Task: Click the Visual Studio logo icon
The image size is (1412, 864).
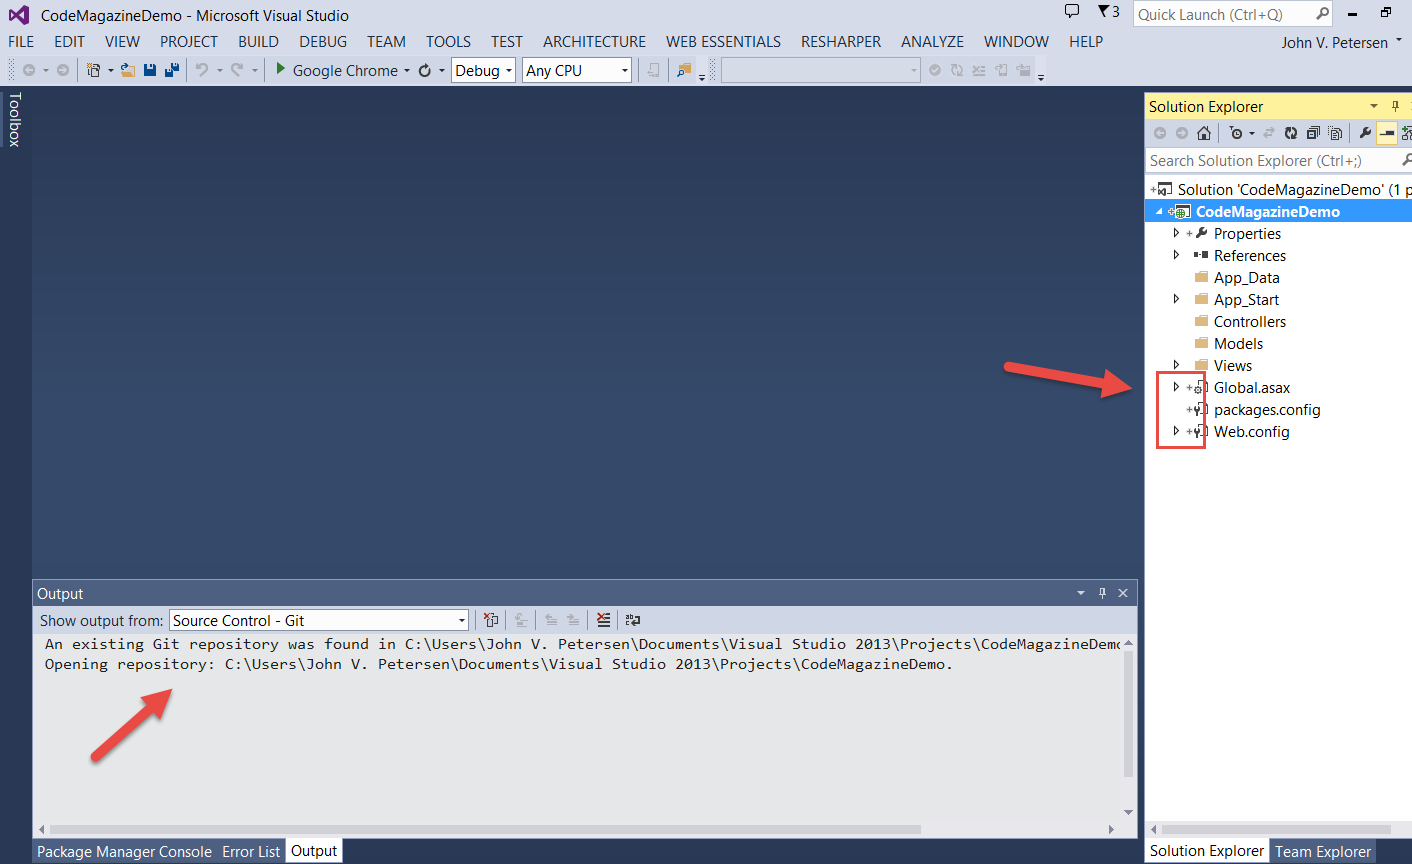Action: tap(19, 15)
